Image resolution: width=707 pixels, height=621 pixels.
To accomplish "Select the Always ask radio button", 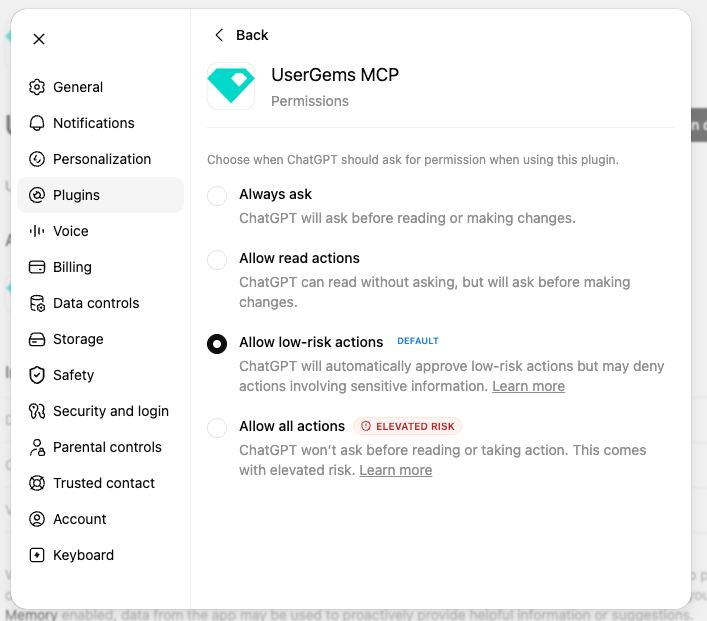I will 217,196.
